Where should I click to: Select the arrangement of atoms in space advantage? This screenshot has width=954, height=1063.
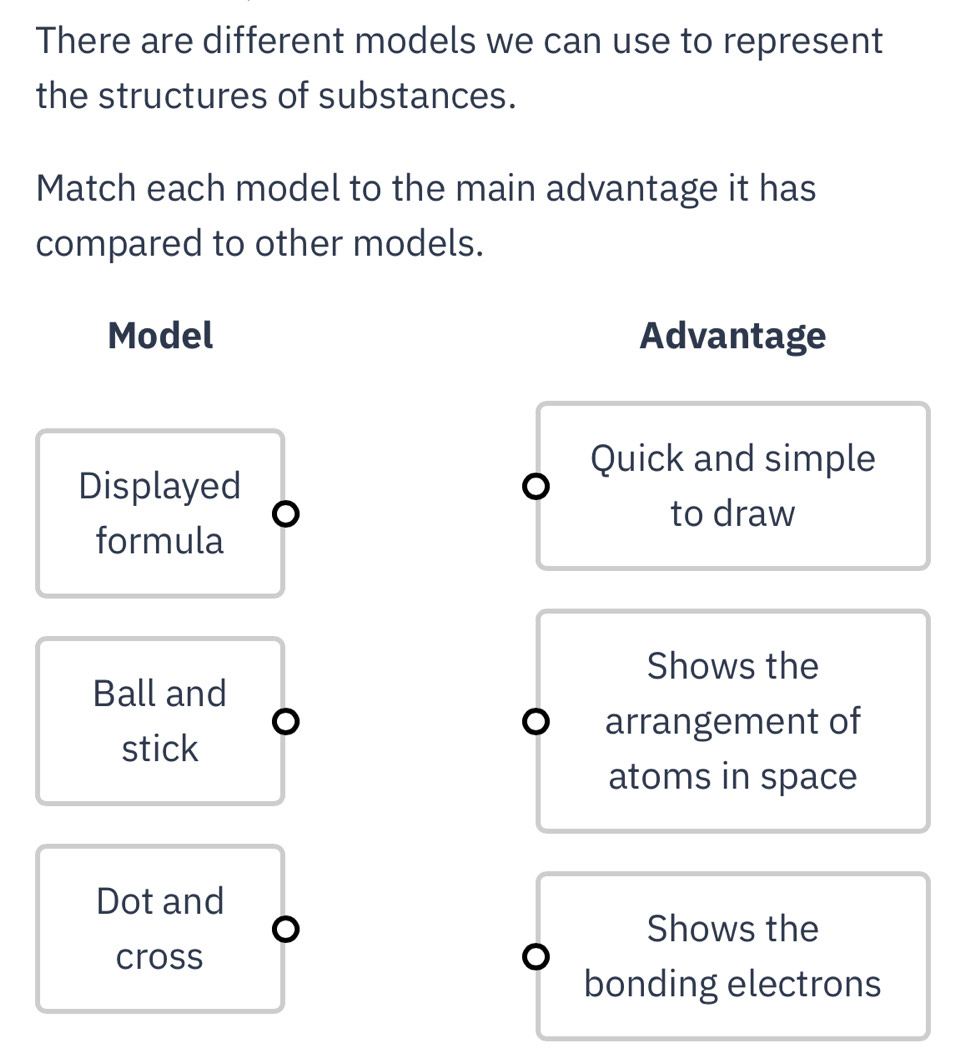(x=733, y=720)
